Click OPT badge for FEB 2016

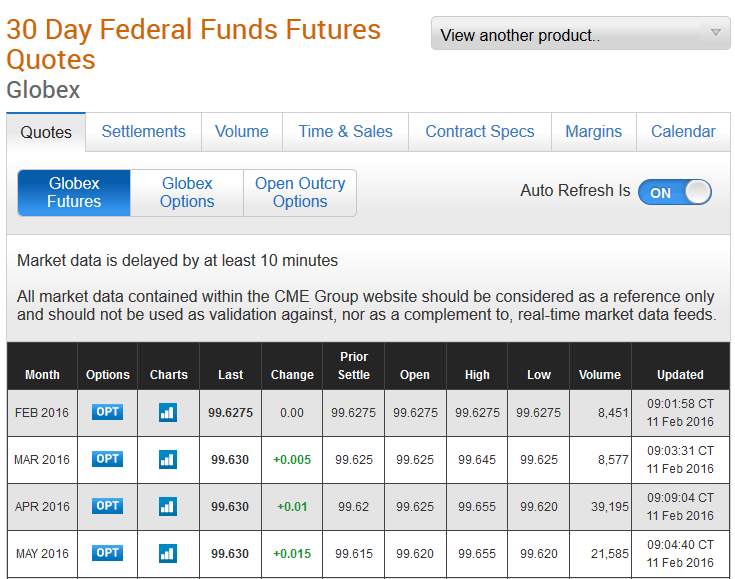click(107, 412)
